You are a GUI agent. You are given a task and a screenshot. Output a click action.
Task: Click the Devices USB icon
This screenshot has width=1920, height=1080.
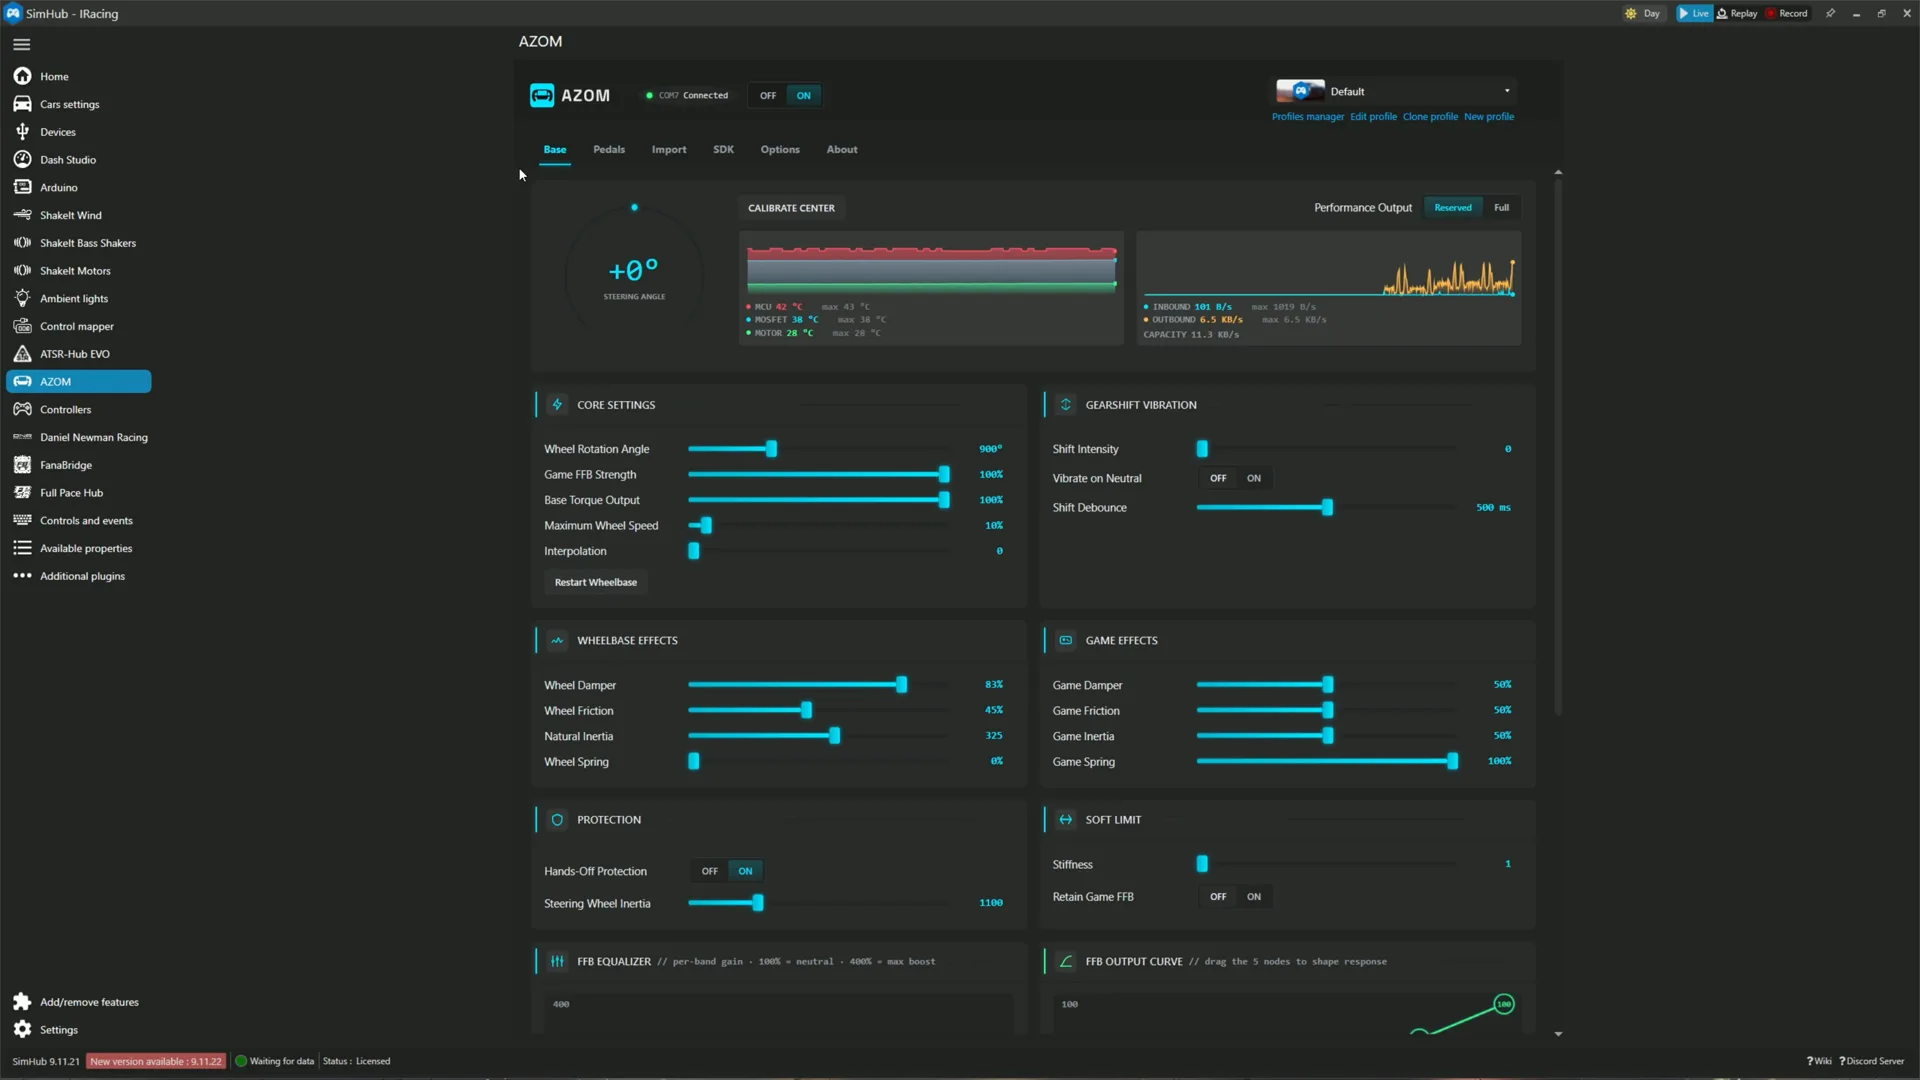pyautogui.click(x=22, y=132)
